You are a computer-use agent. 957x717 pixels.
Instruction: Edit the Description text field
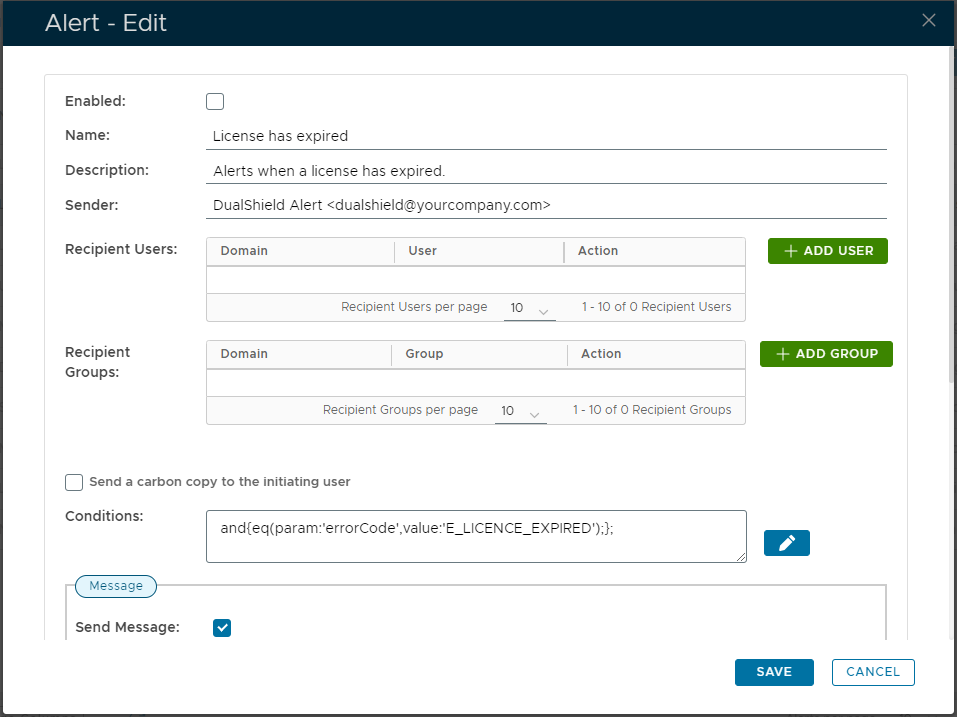point(546,171)
